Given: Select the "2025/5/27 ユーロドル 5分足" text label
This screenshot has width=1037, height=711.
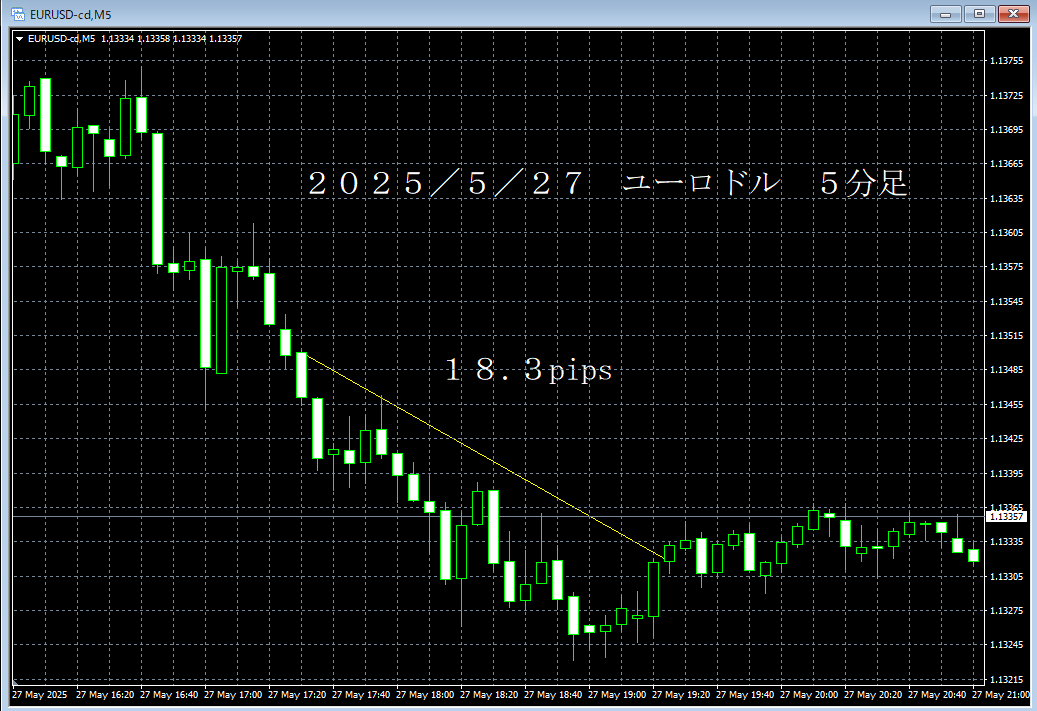Looking at the screenshot, I should click(607, 185).
